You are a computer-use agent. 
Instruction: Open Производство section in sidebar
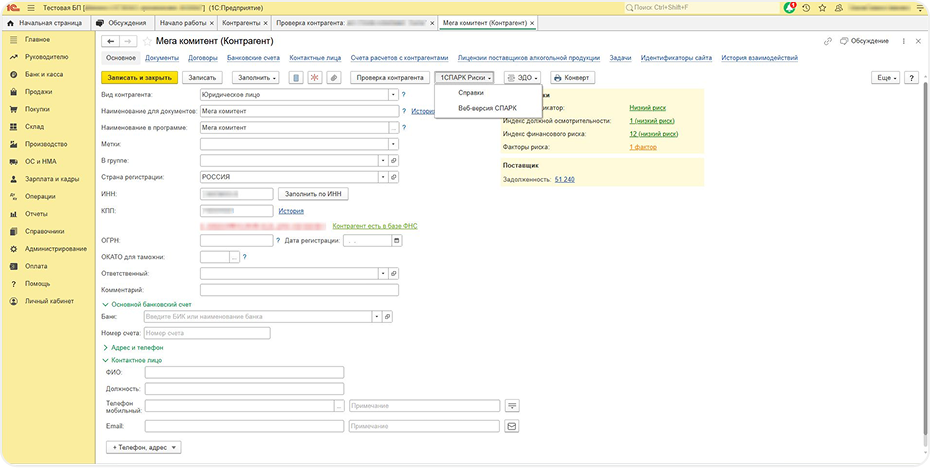[46, 144]
